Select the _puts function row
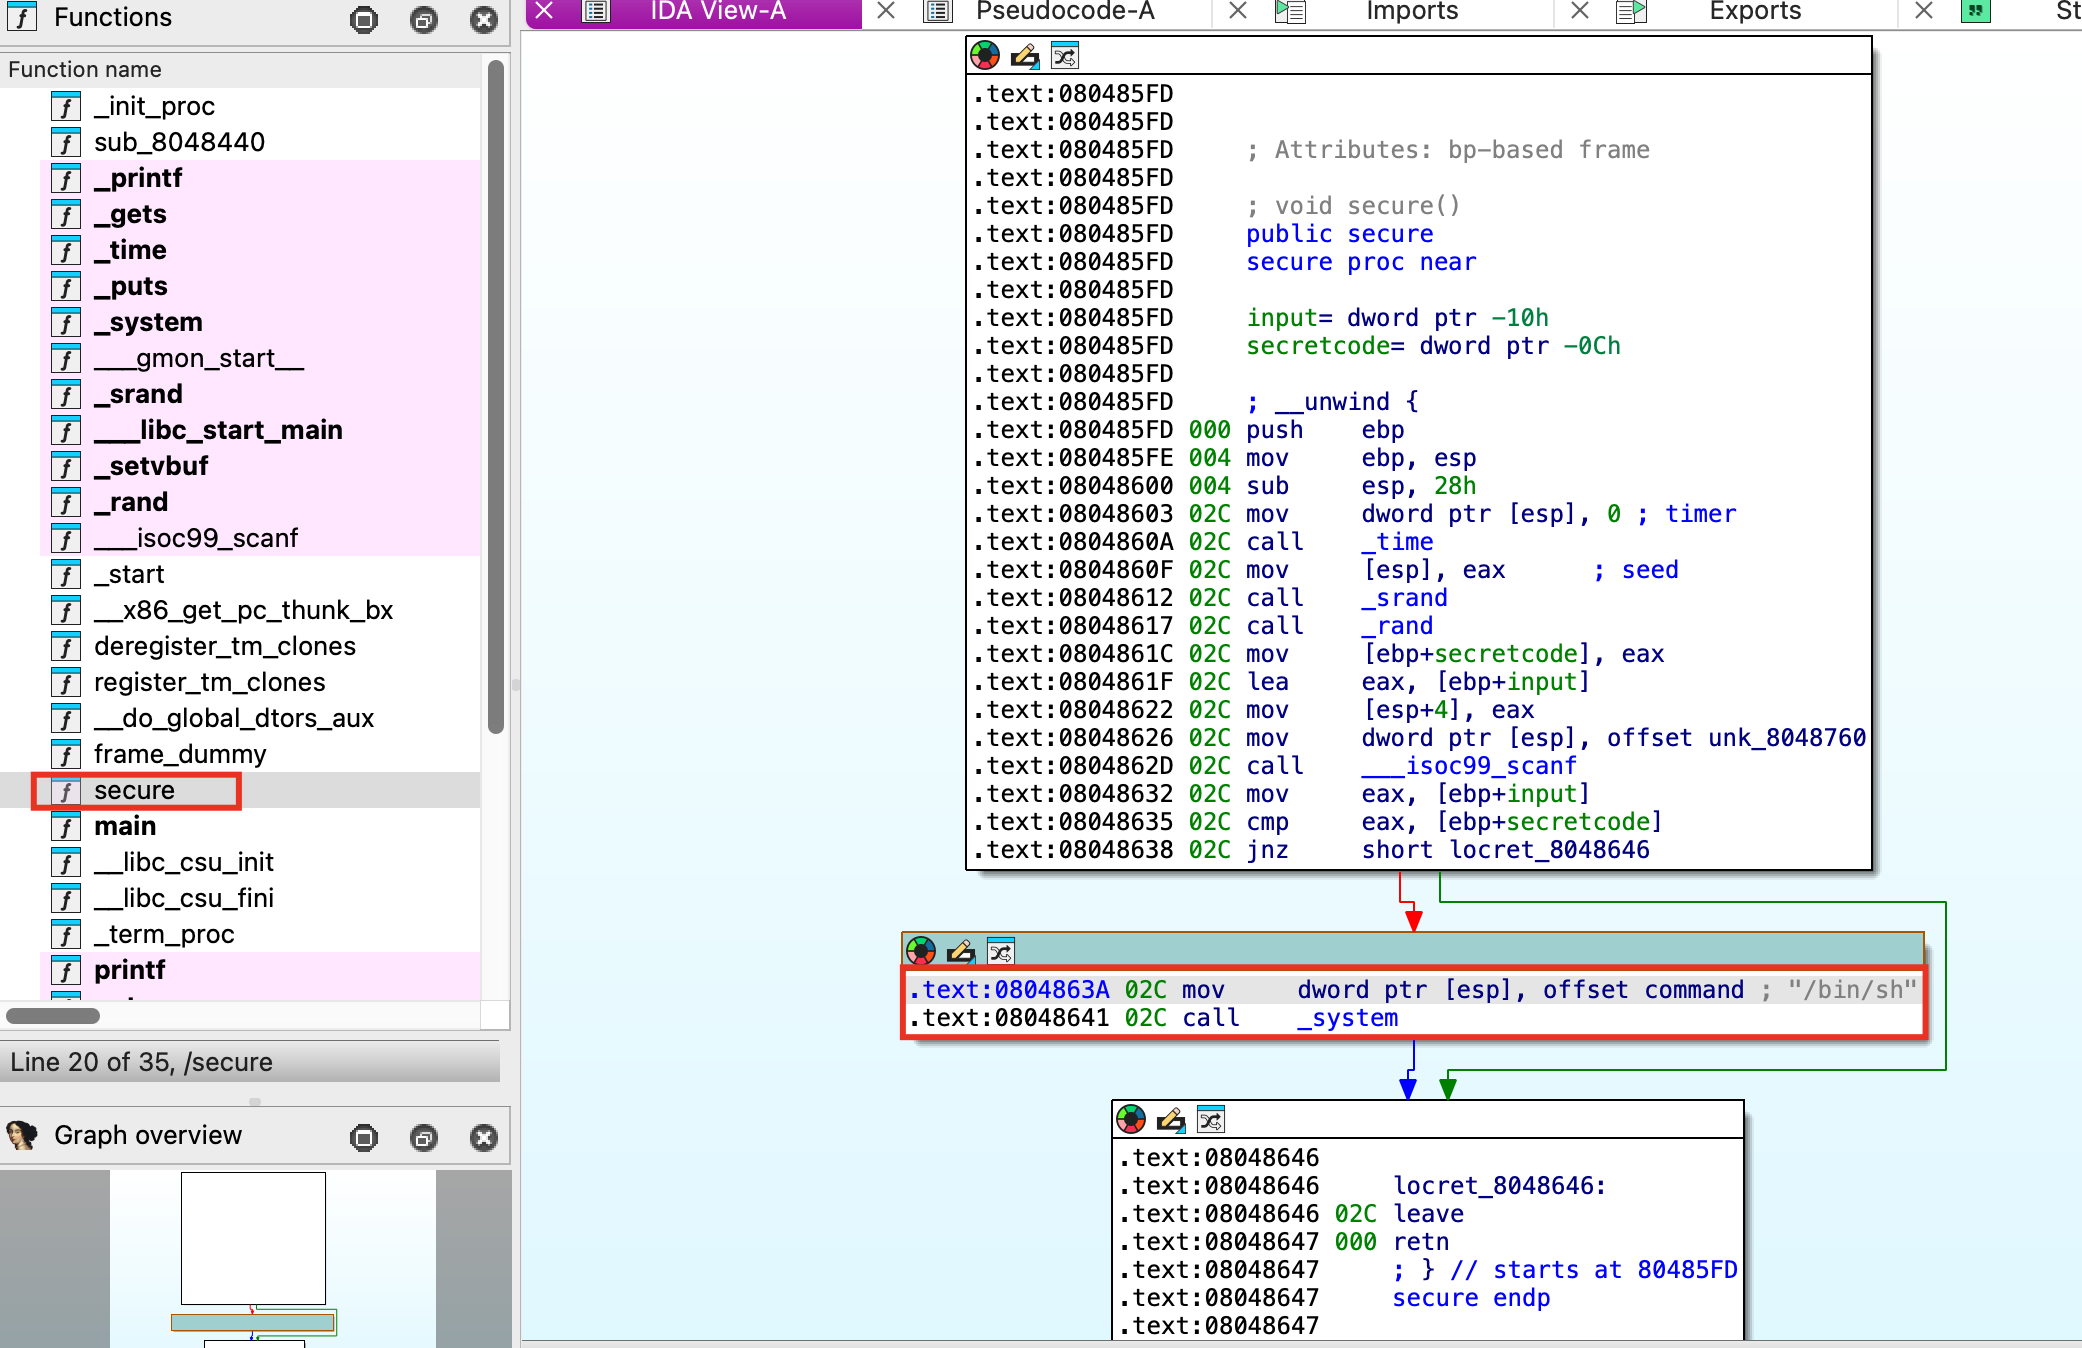 click(x=240, y=286)
